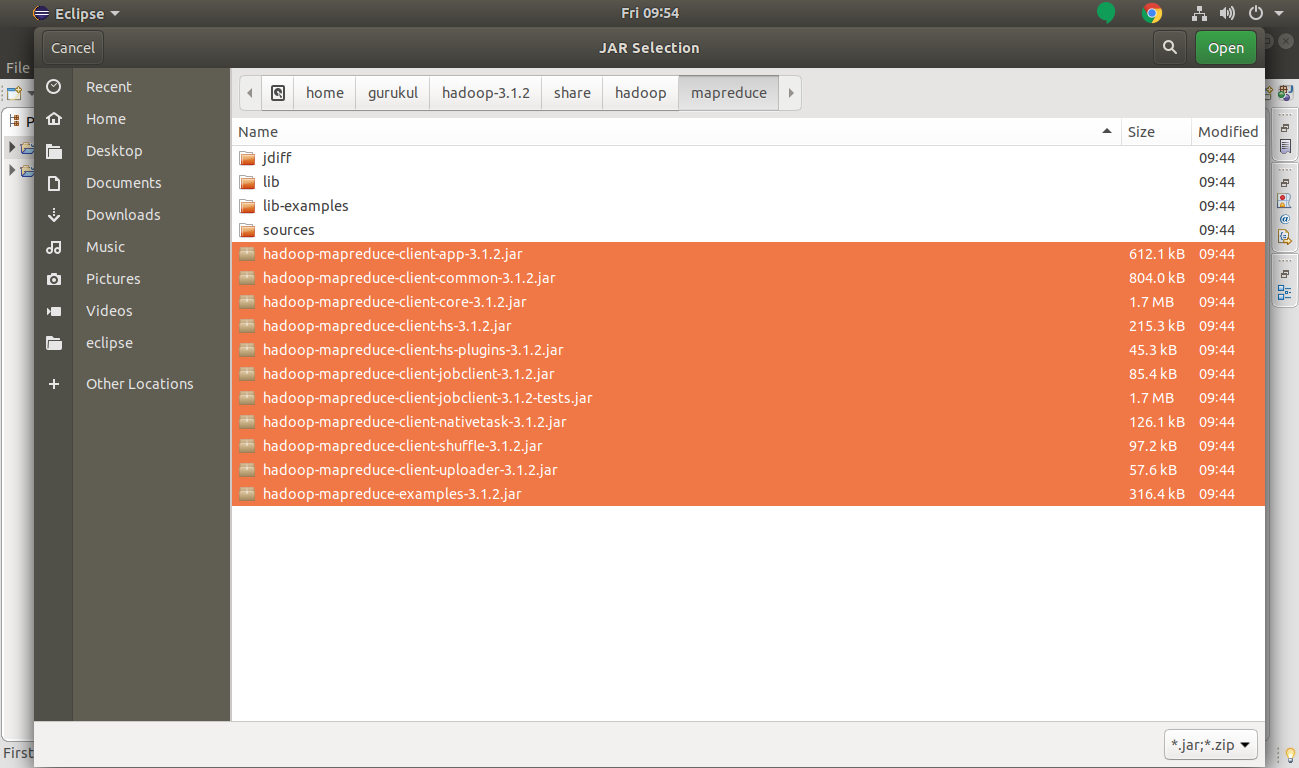
Task: Go to share in the path bar
Action: 572,93
